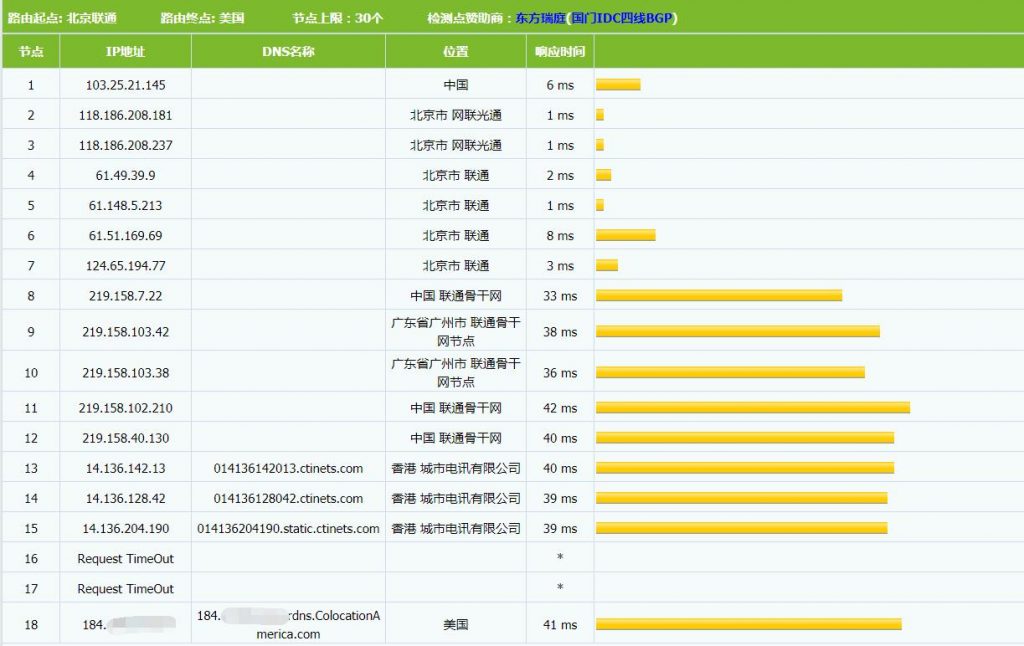
Task: Select IP address 61.148.5.213
Action: tap(125, 206)
